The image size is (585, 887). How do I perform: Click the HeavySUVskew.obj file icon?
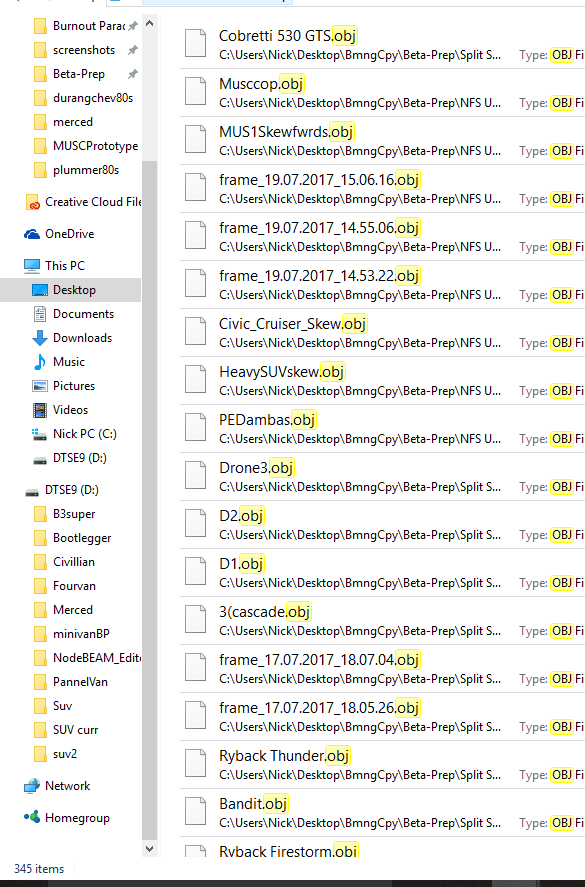(196, 379)
